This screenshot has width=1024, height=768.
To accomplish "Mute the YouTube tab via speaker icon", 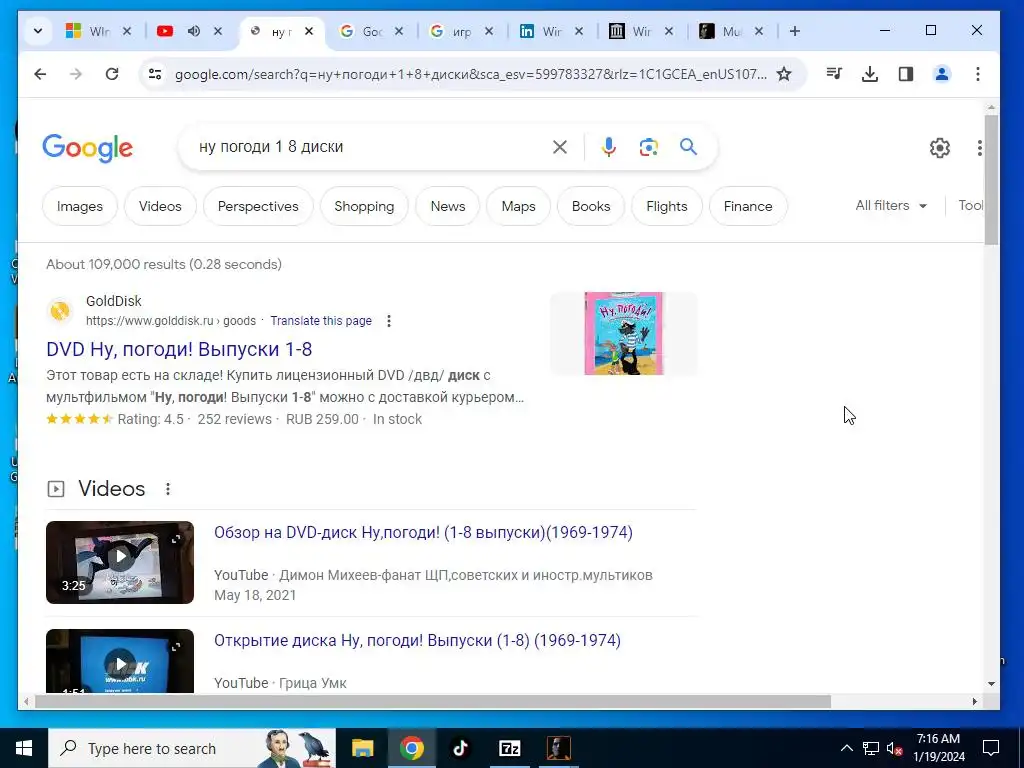I will point(193,31).
